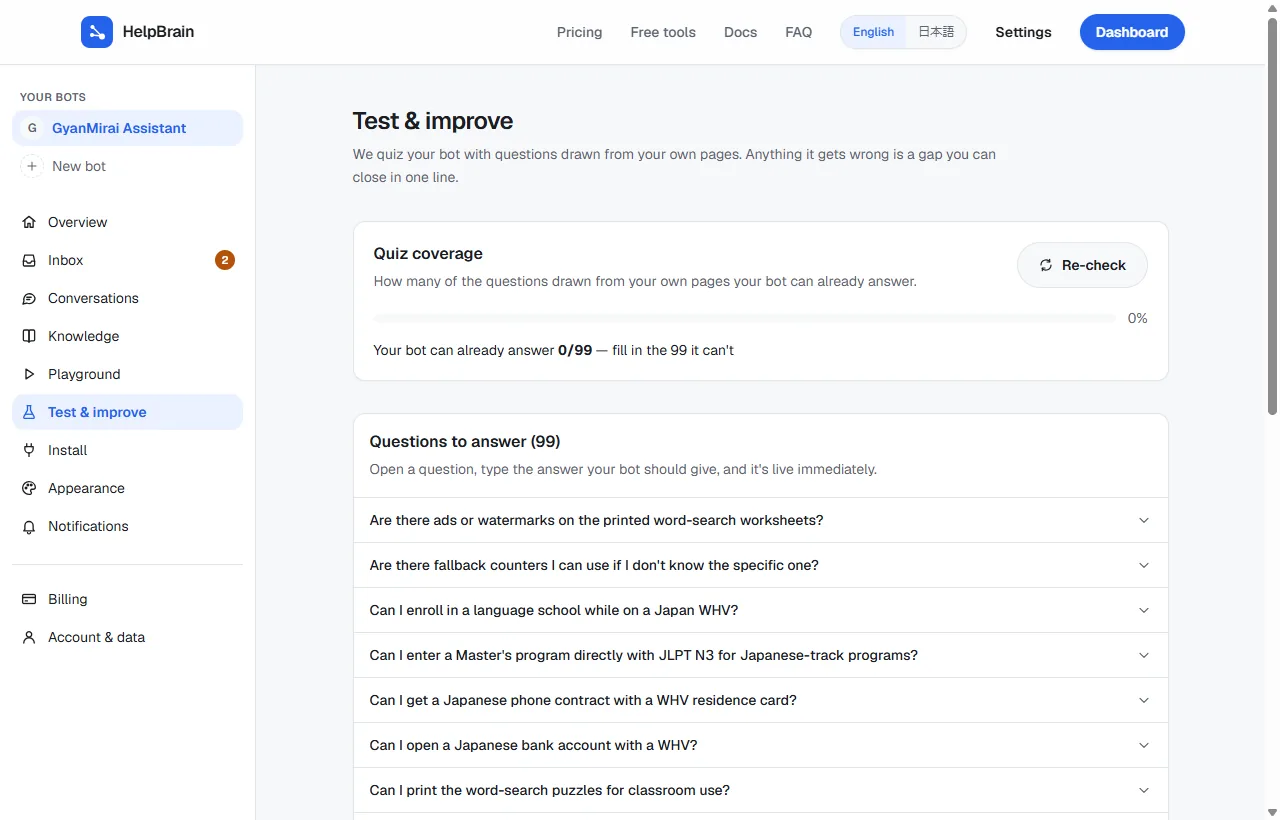Viewport: 1280px width, 820px height.
Task: Click the 0% coverage value
Action: coord(1137,318)
